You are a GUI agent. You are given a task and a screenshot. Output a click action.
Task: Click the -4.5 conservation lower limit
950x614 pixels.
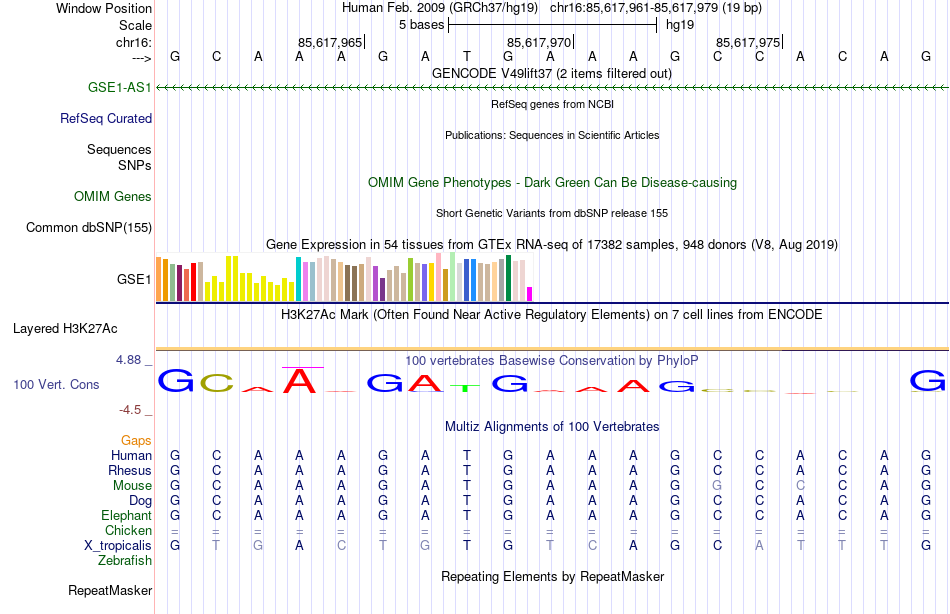tap(130, 410)
